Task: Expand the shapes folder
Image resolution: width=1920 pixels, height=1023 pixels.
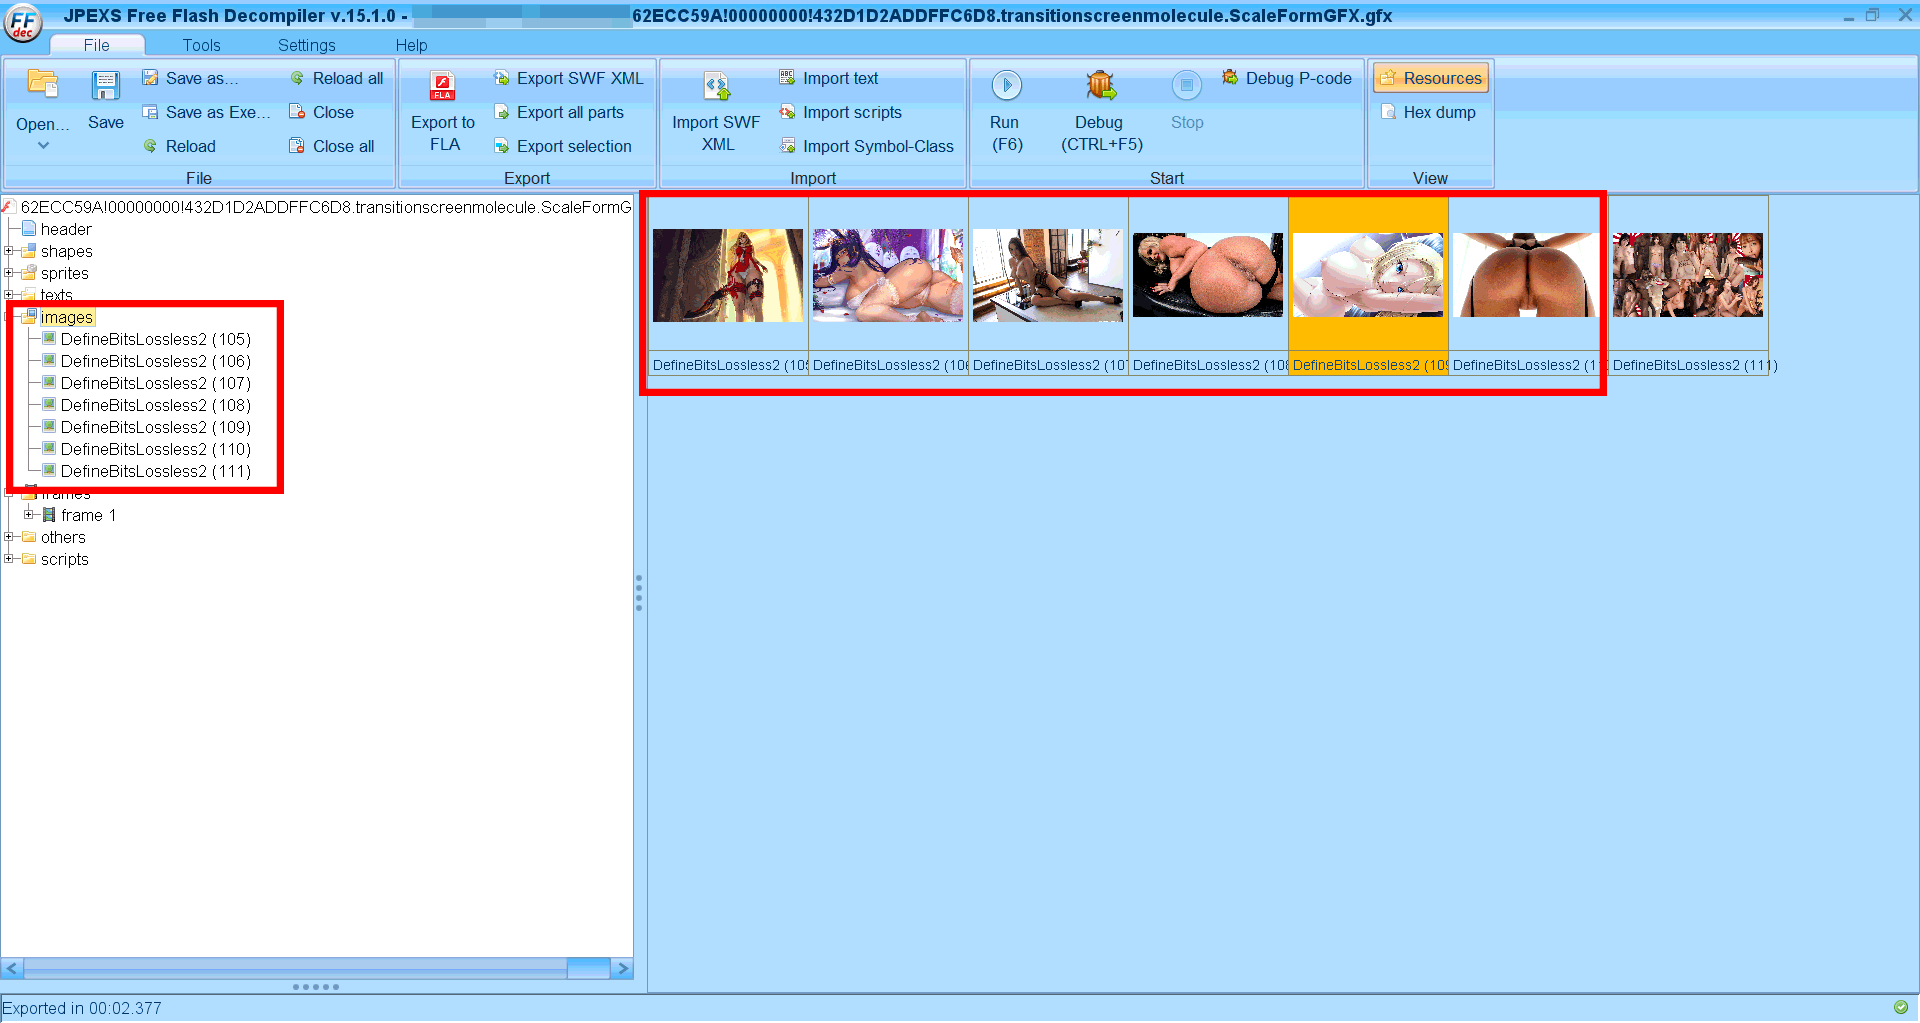Action: [9, 251]
